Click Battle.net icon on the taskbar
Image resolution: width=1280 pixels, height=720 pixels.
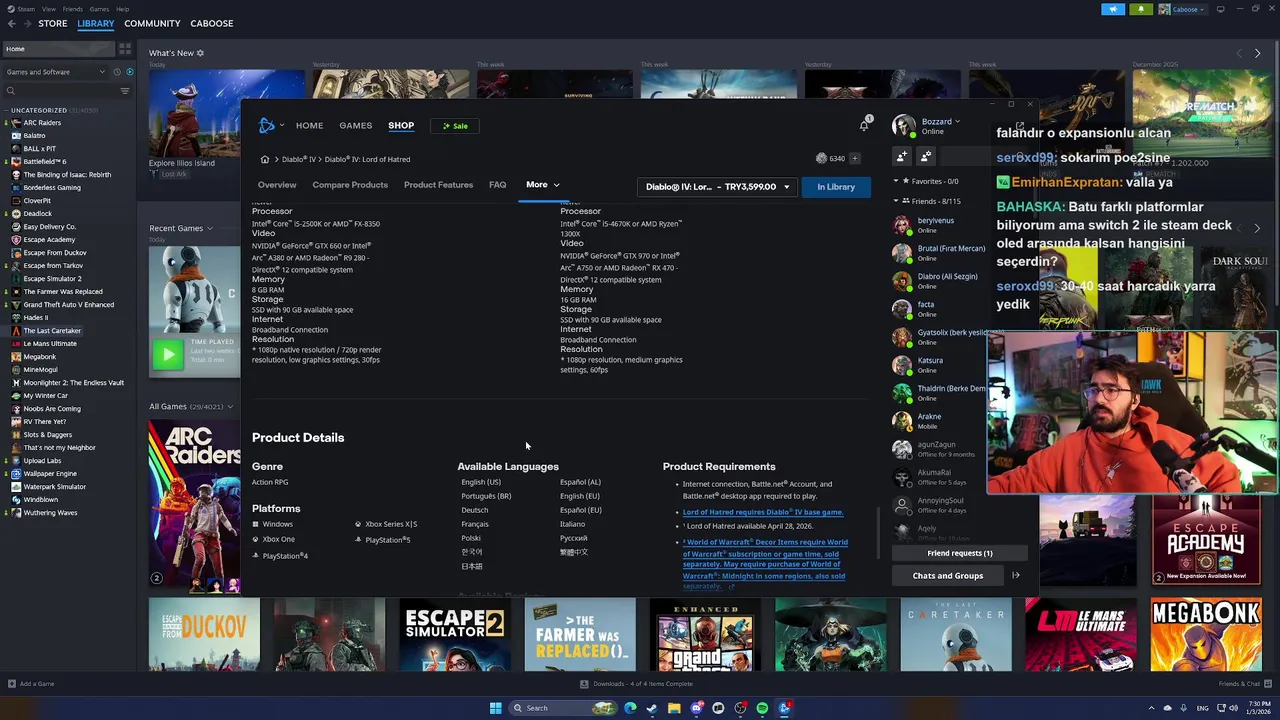pyautogui.click(x=785, y=708)
